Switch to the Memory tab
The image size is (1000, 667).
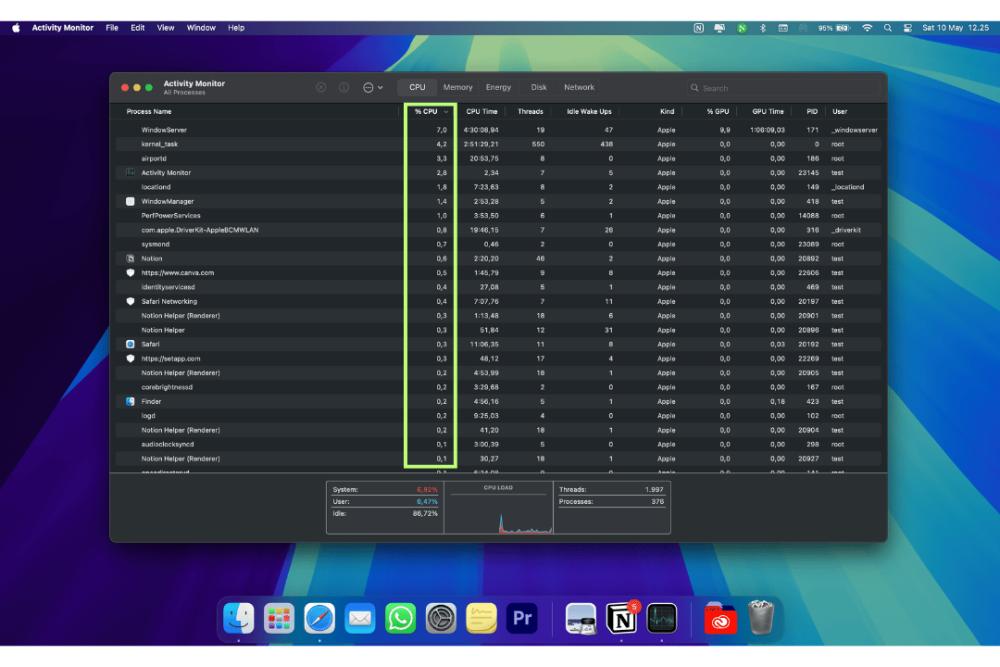(458, 87)
